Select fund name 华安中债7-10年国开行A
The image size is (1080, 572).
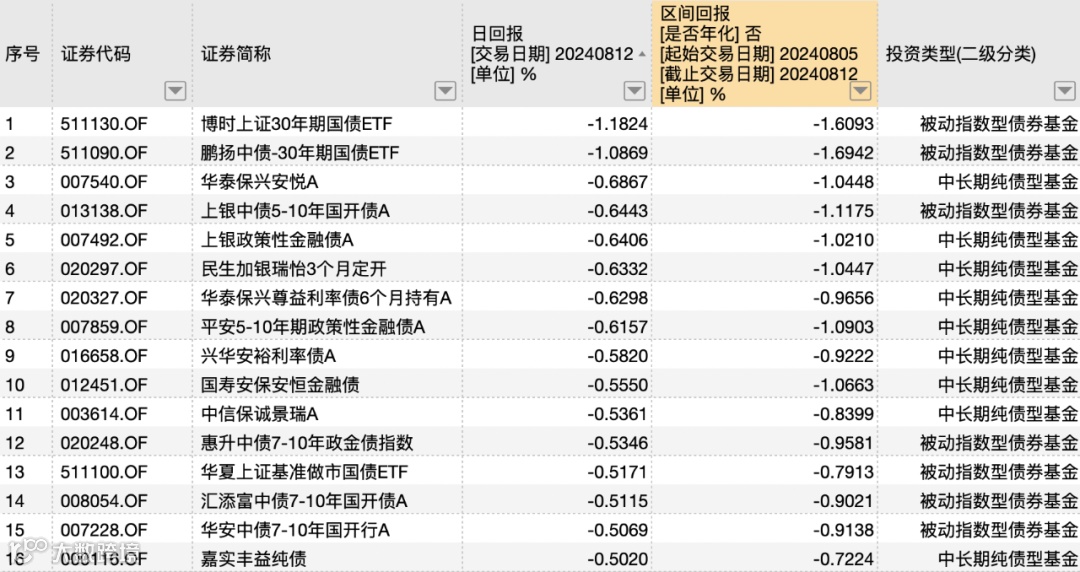coord(295,530)
